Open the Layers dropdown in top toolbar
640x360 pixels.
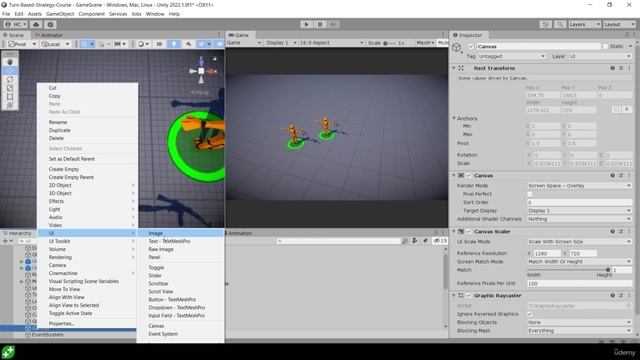point(584,24)
